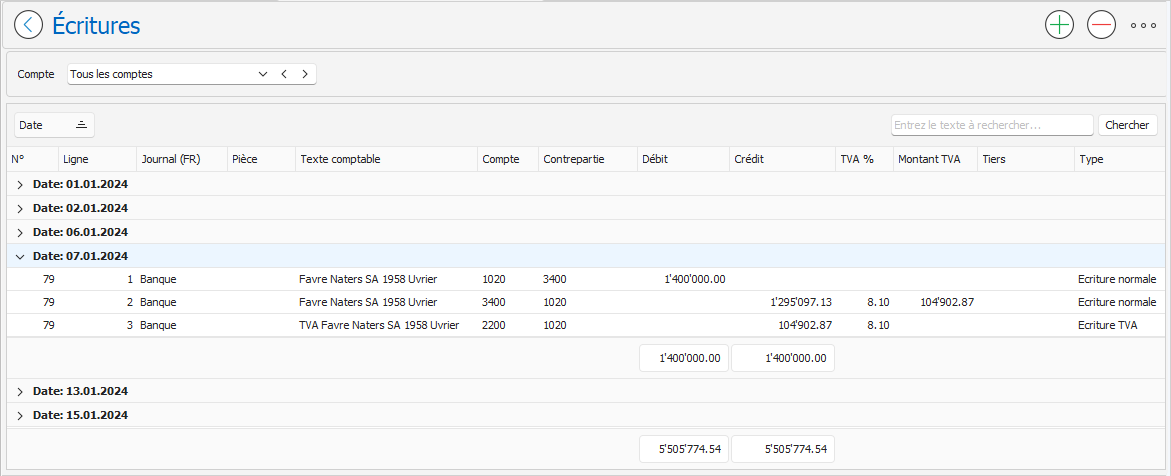Click 'TVA Favre Naters SA 1958 Uvrier' text
The width and height of the screenshot is (1171, 476).
(379, 325)
